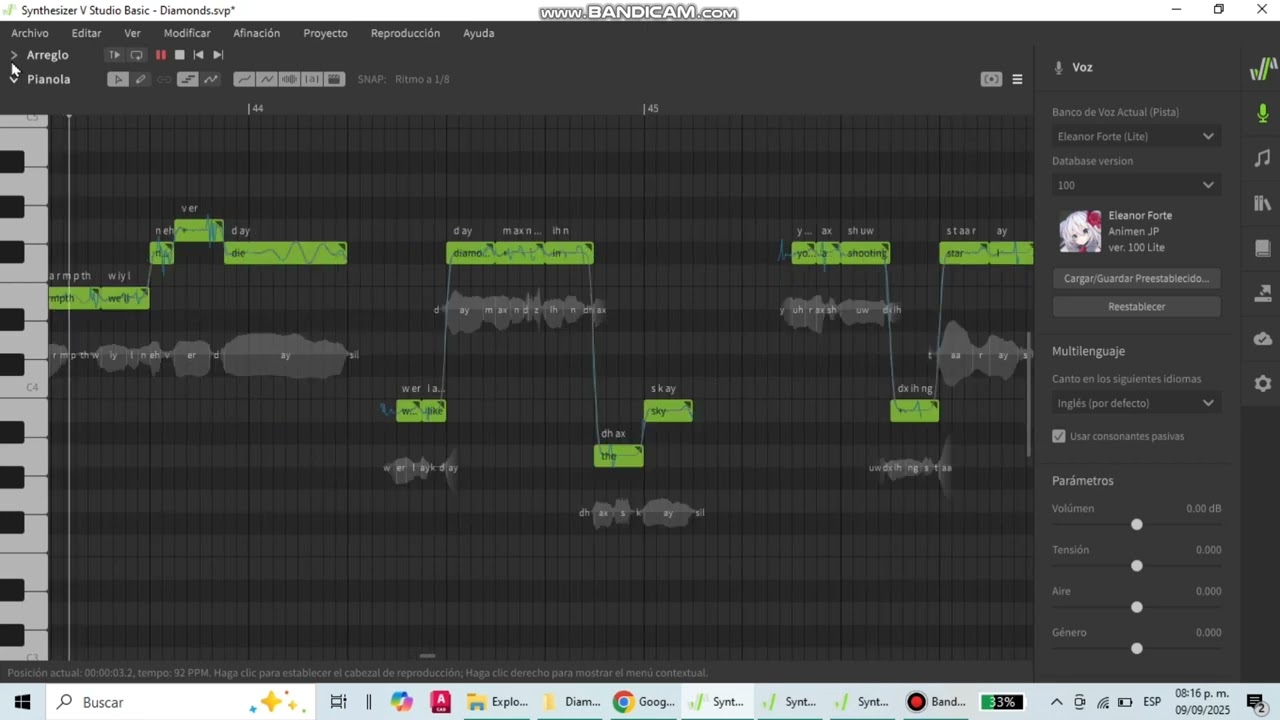Click the Tensión slider handle

pos(1136,566)
